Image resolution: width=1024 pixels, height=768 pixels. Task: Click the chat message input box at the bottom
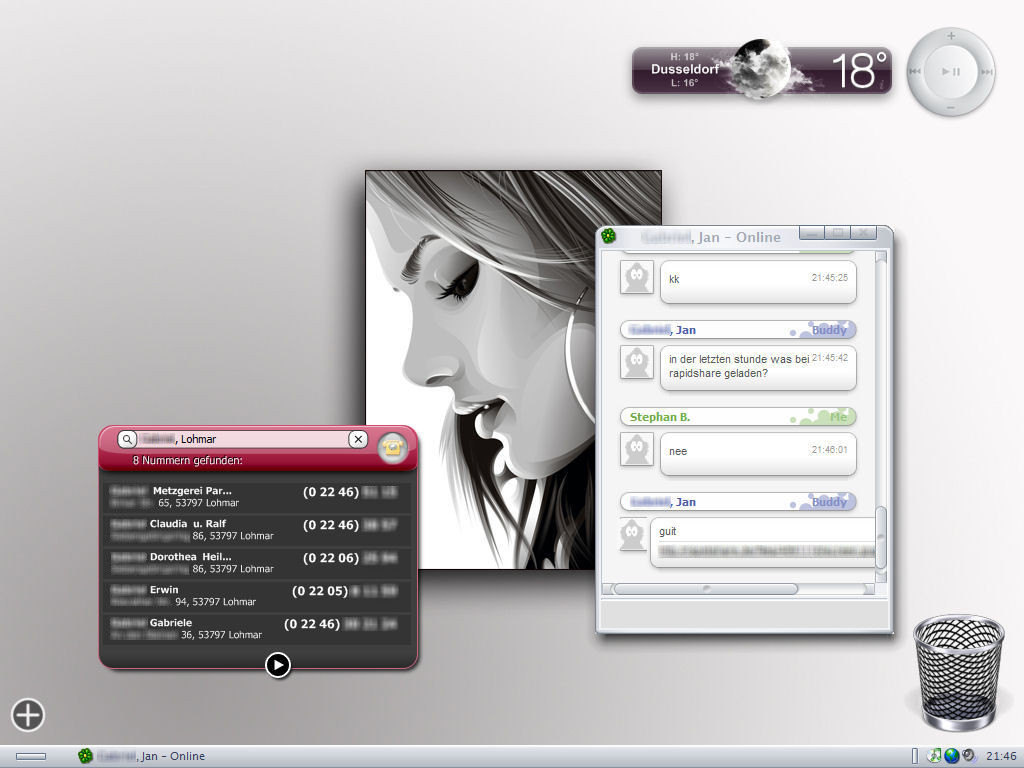[744, 615]
